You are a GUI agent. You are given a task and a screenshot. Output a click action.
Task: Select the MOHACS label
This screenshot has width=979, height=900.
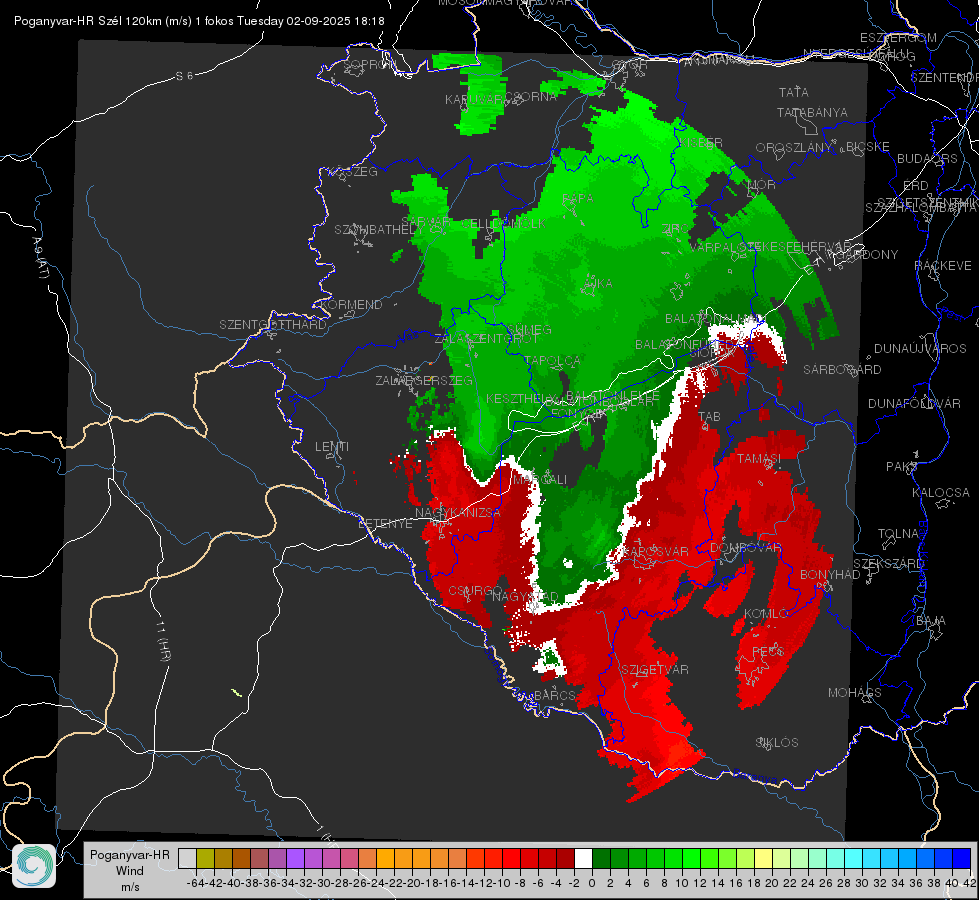click(855, 692)
